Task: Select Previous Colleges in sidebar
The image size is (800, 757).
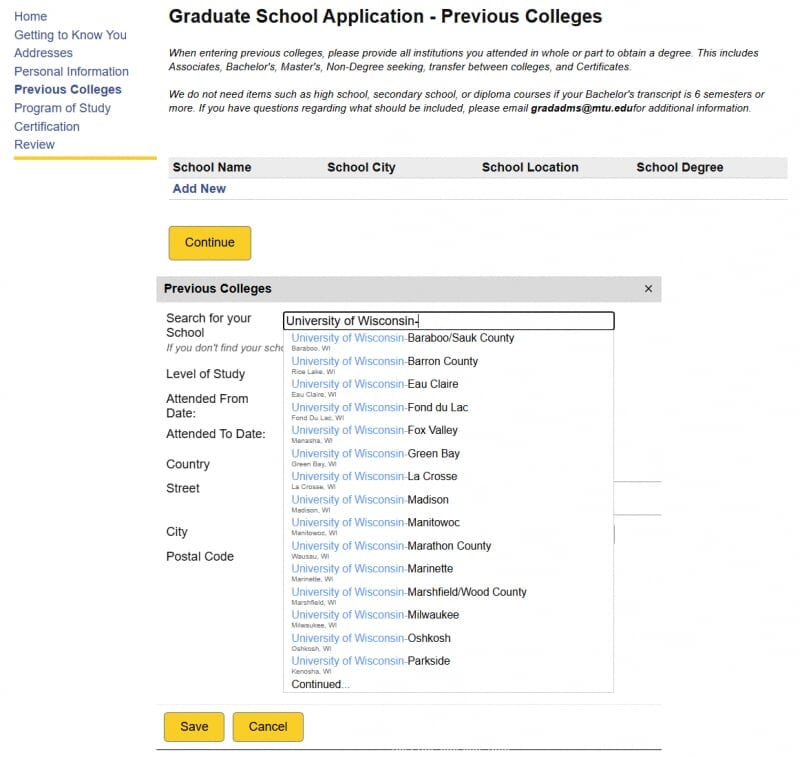Action: pyautogui.click(x=68, y=90)
